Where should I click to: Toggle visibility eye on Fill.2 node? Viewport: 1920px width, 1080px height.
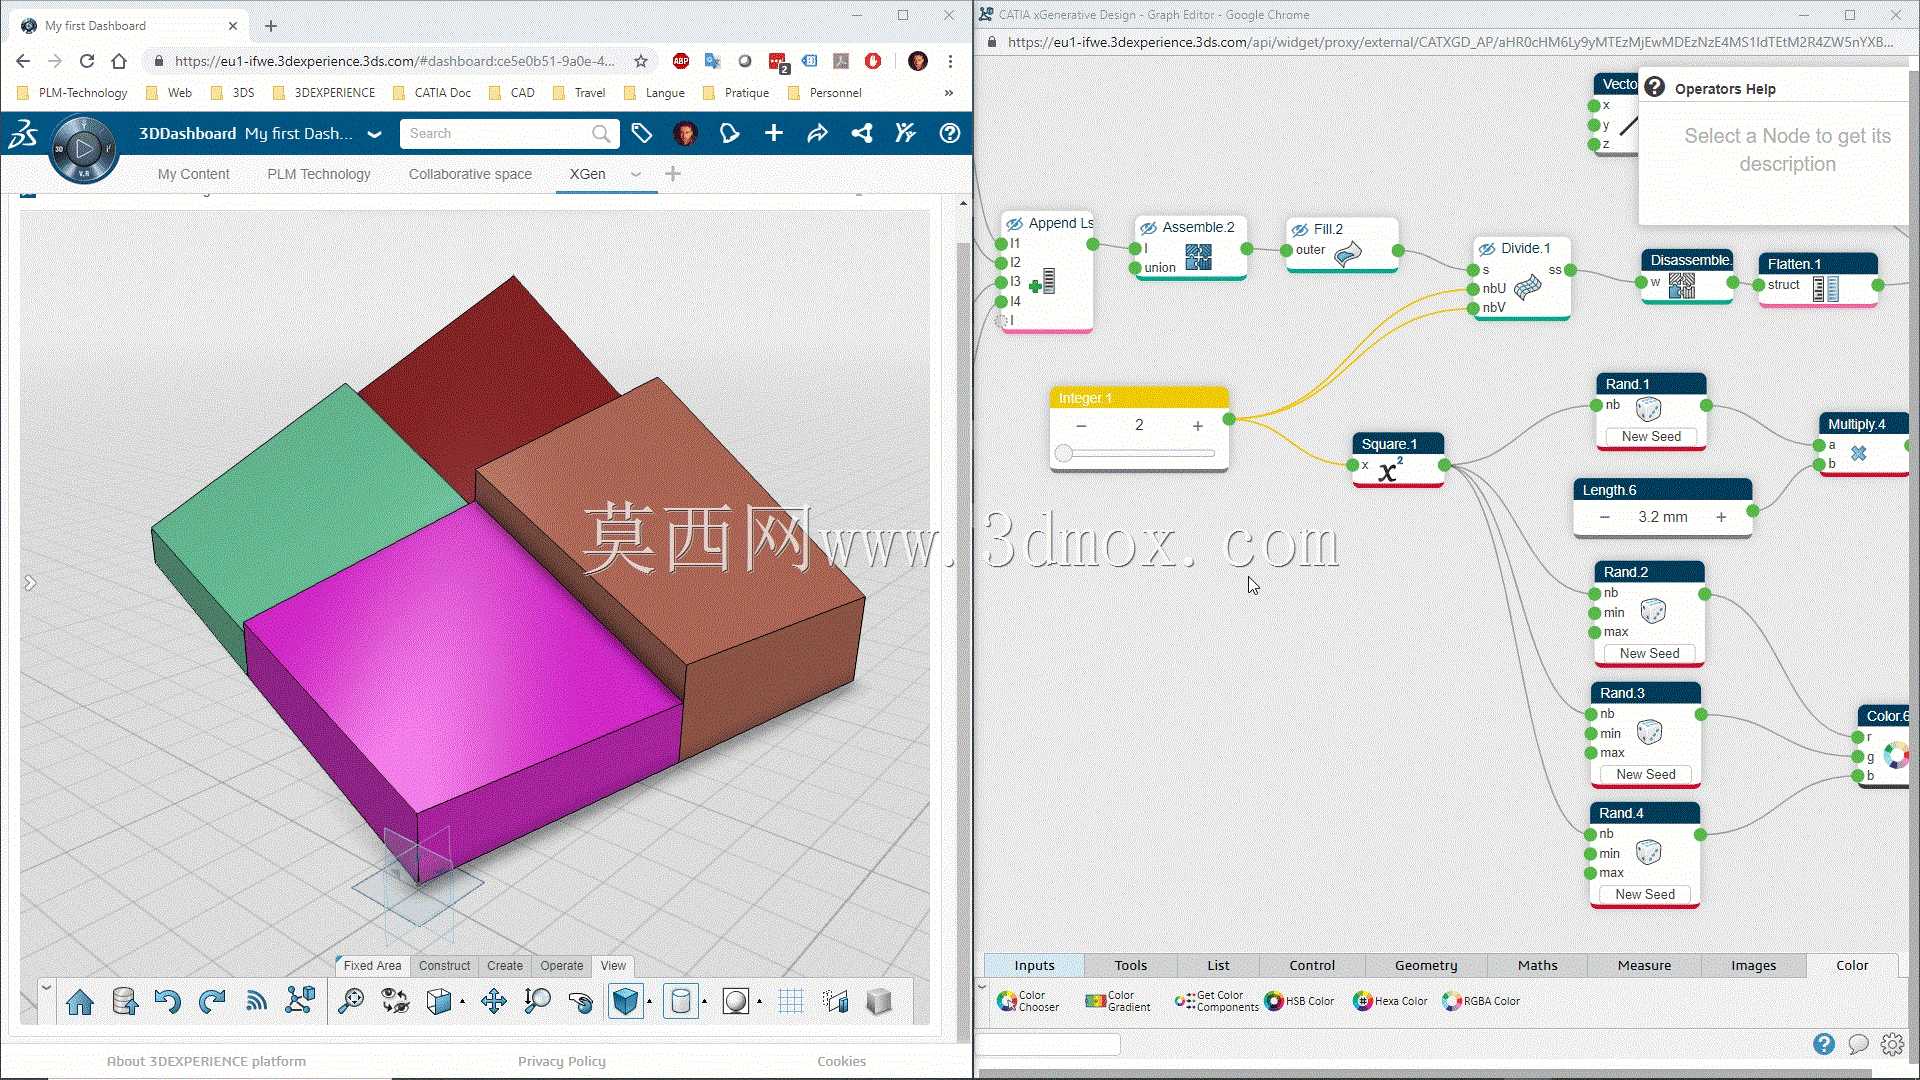tap(1300, 230)
